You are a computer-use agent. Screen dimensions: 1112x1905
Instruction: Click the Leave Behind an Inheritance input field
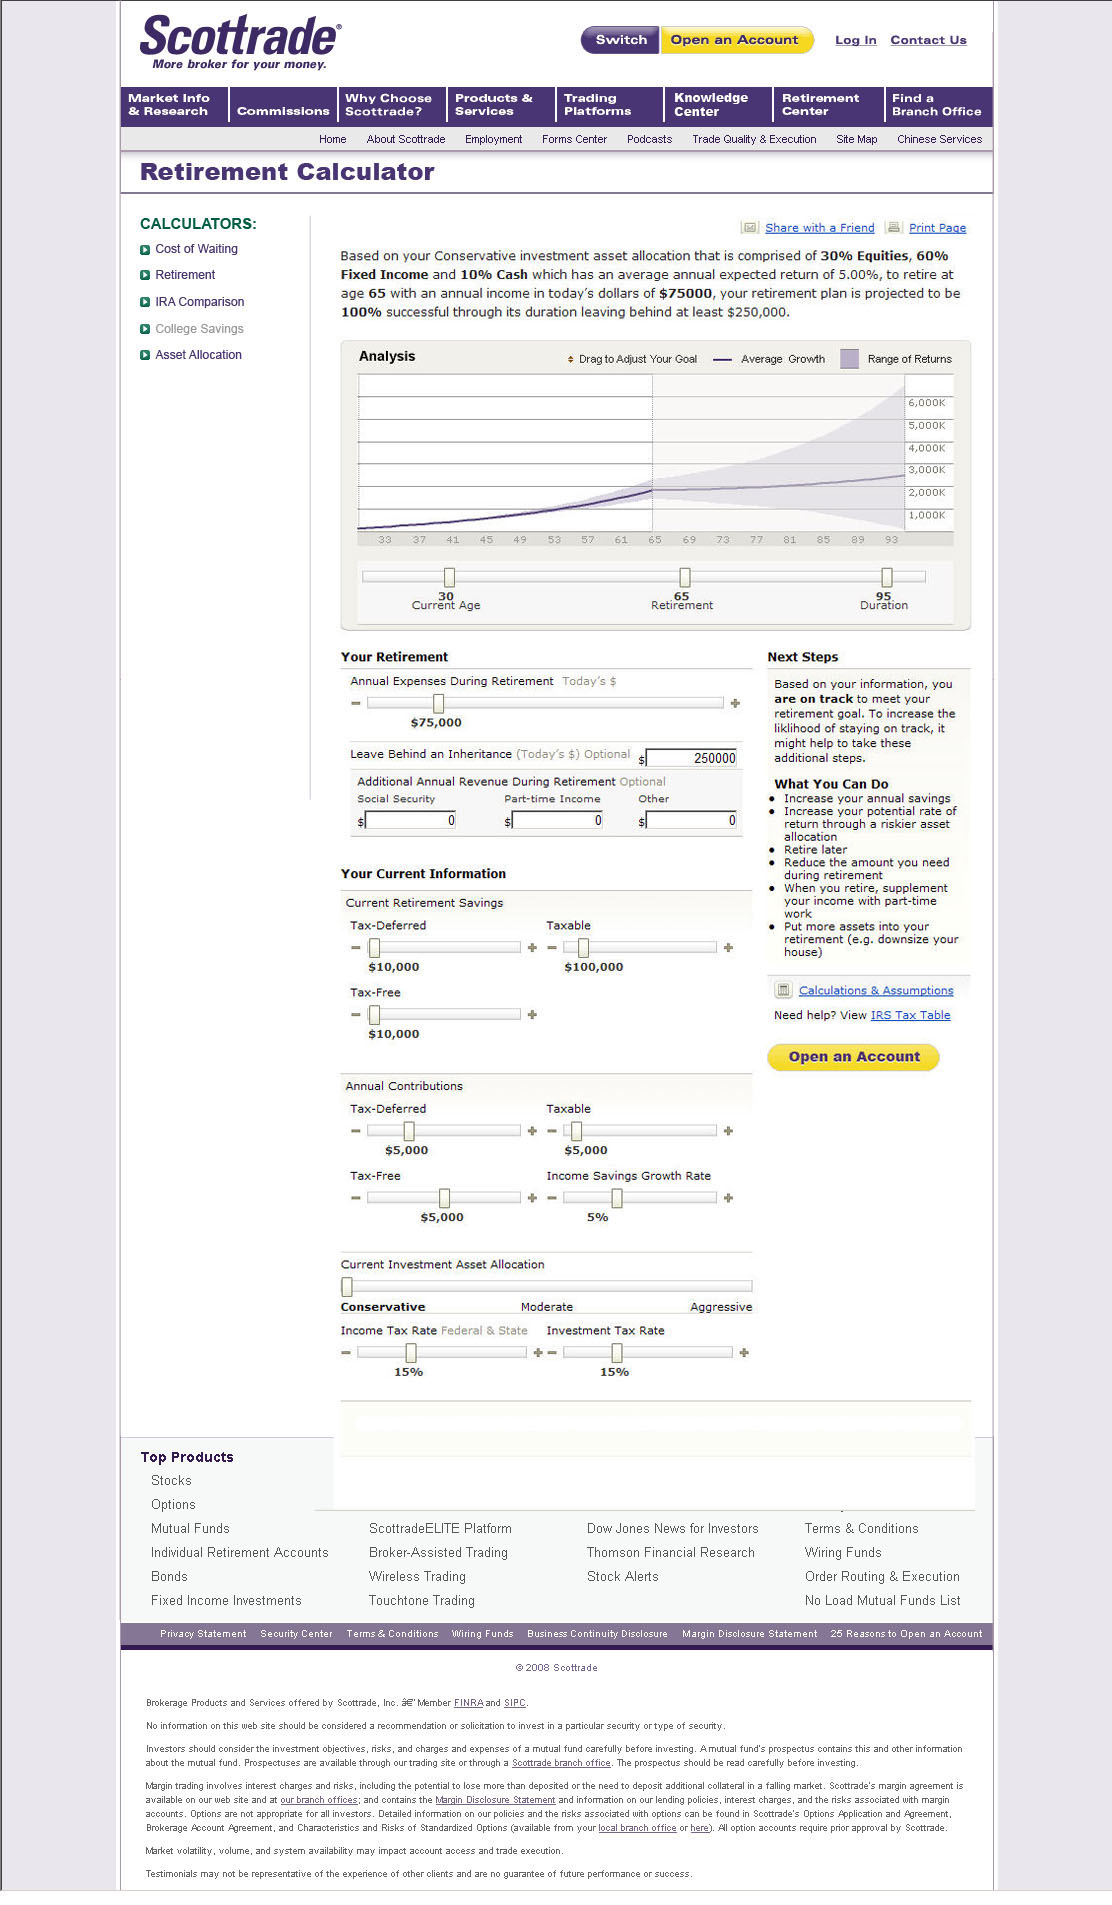tap(692, 758)
